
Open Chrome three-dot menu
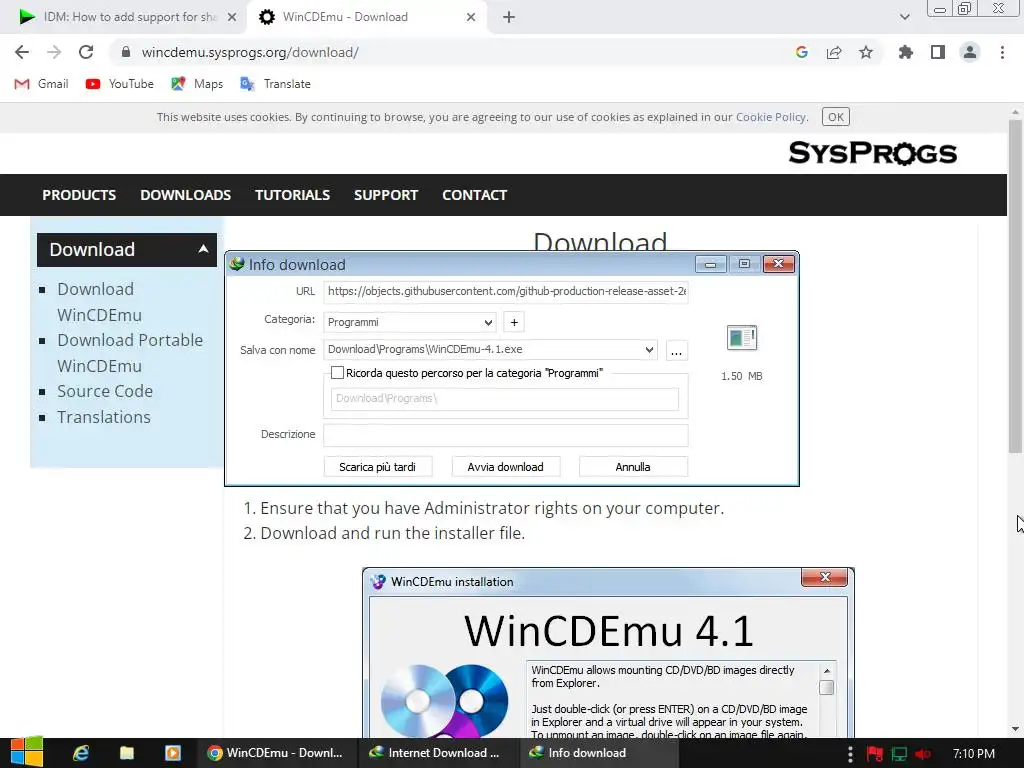pos(1002,52)
